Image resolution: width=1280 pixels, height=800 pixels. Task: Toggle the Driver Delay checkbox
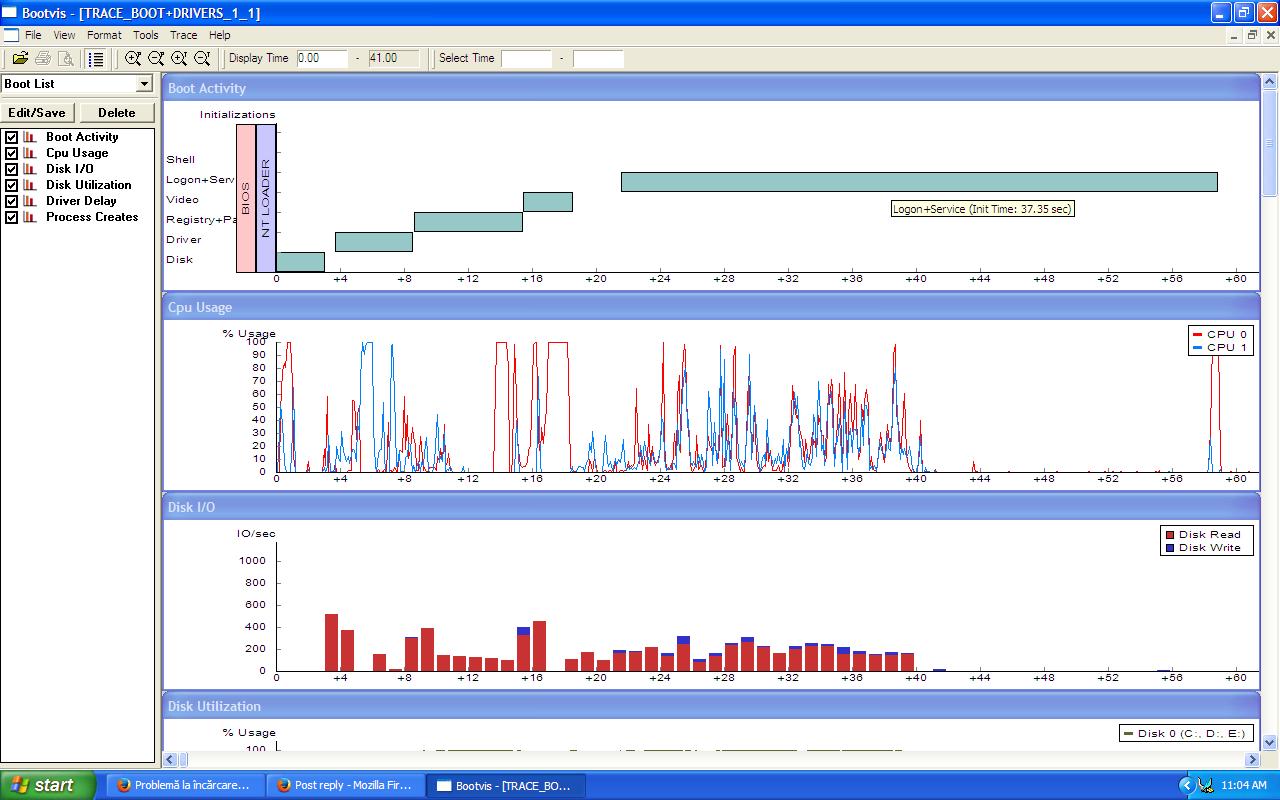[x=12, y=201]
